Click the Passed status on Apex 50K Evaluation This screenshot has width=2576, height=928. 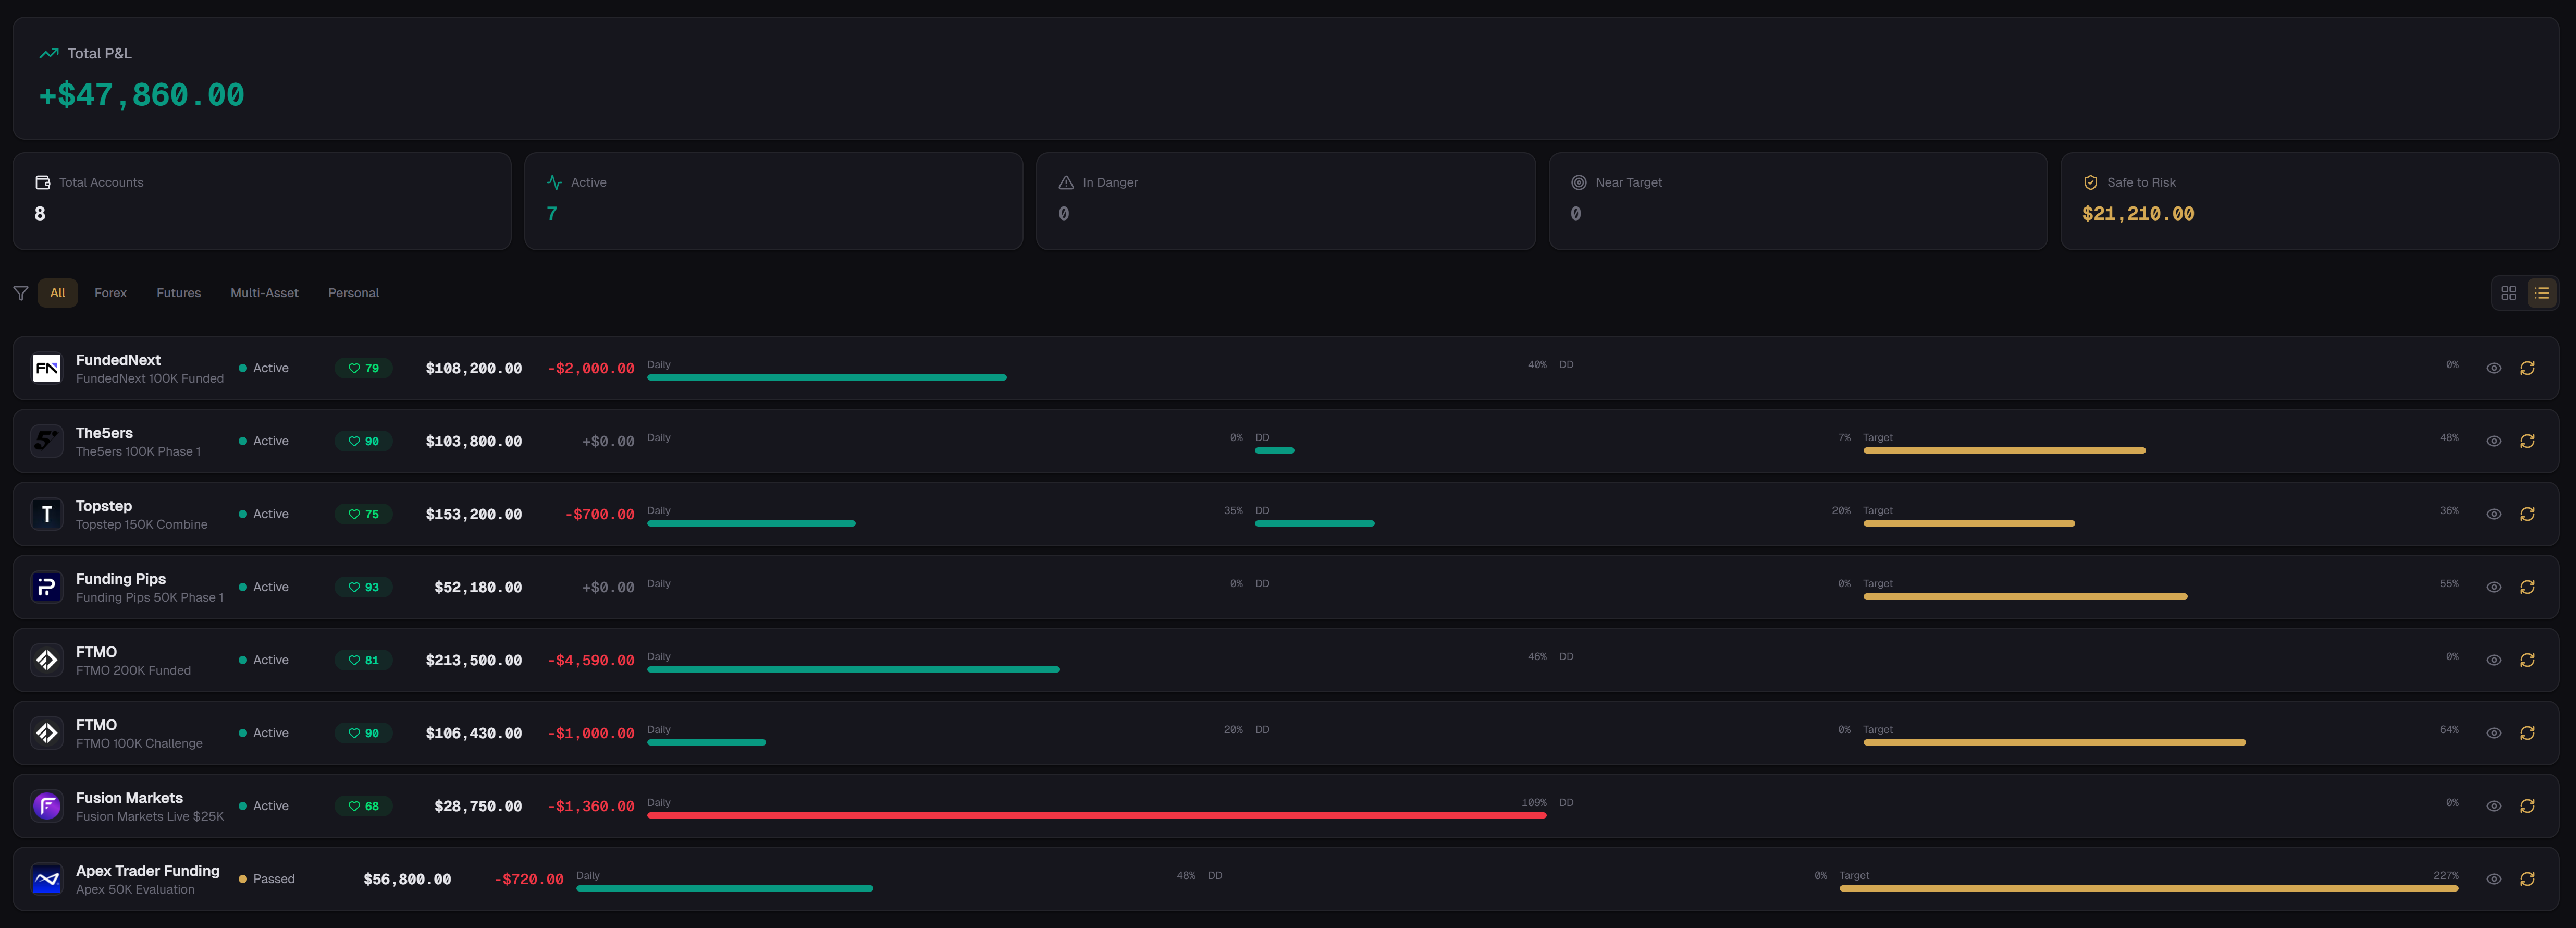pos(267,878)
